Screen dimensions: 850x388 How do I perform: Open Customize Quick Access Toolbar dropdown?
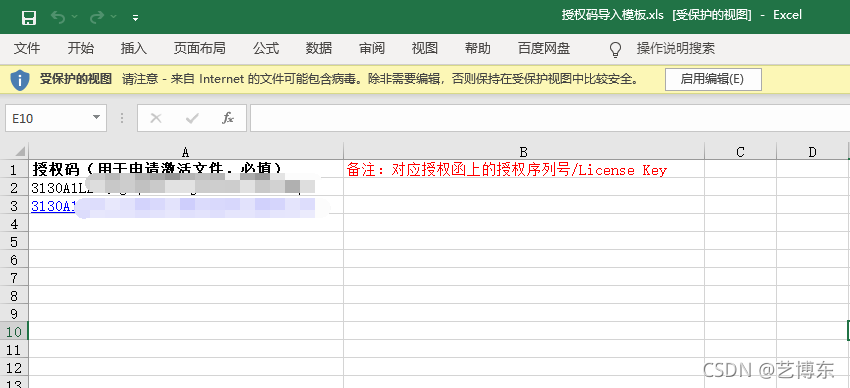[x=135, y=18]
